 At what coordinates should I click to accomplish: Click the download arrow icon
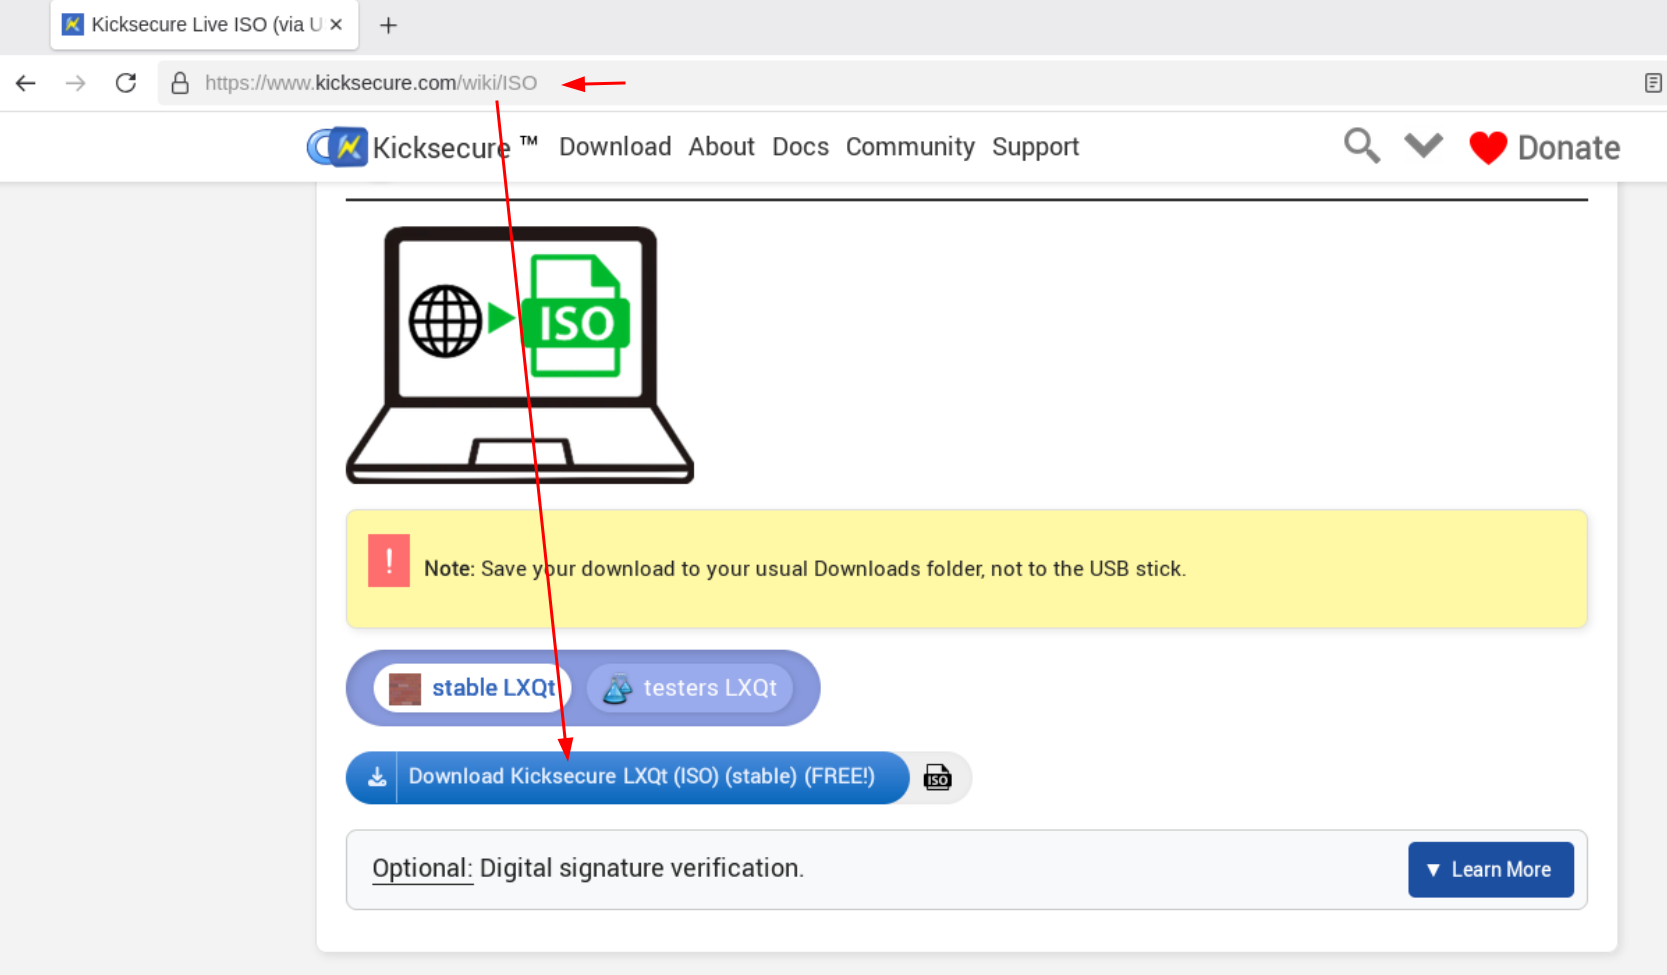tap(377, 777)
